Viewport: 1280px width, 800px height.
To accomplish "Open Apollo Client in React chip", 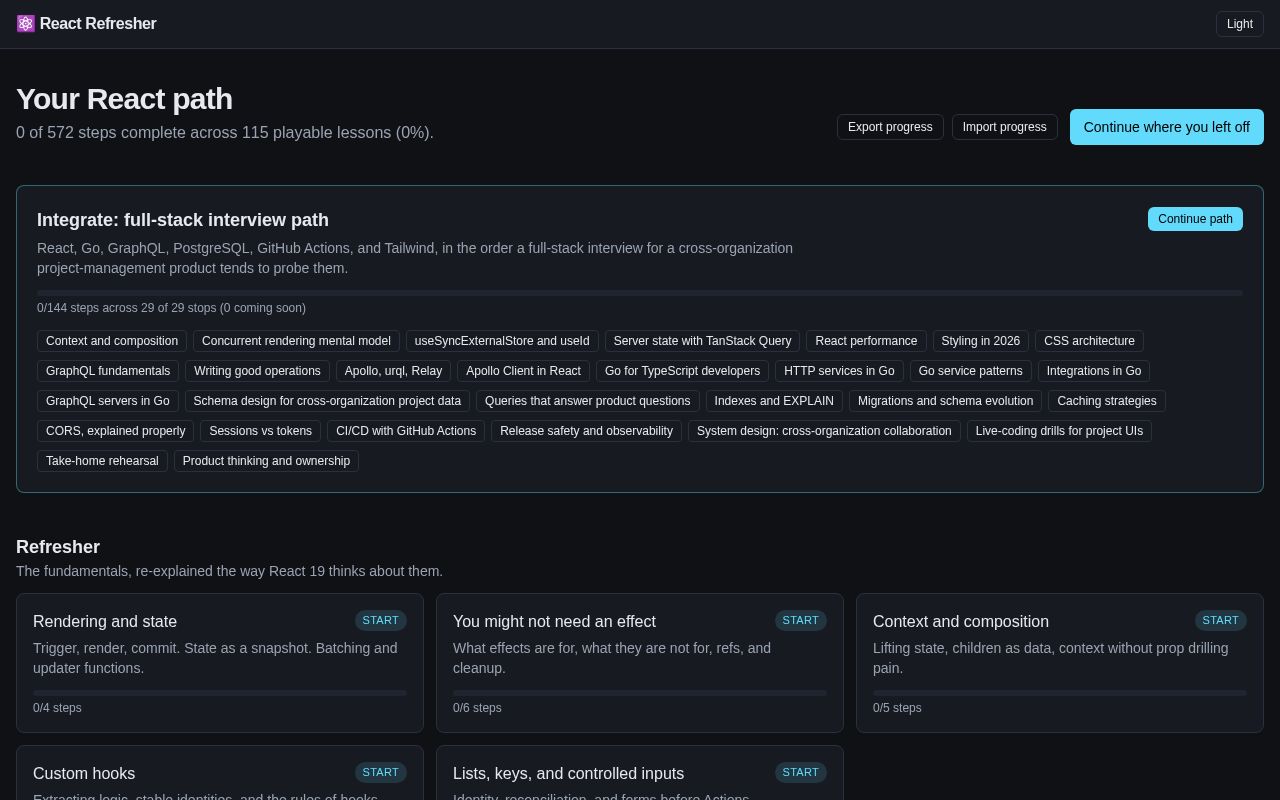I will 523,371.
